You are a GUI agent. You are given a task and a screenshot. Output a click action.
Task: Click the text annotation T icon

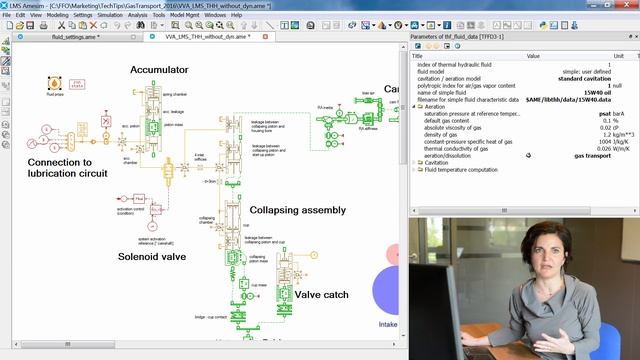click(284, 25)
